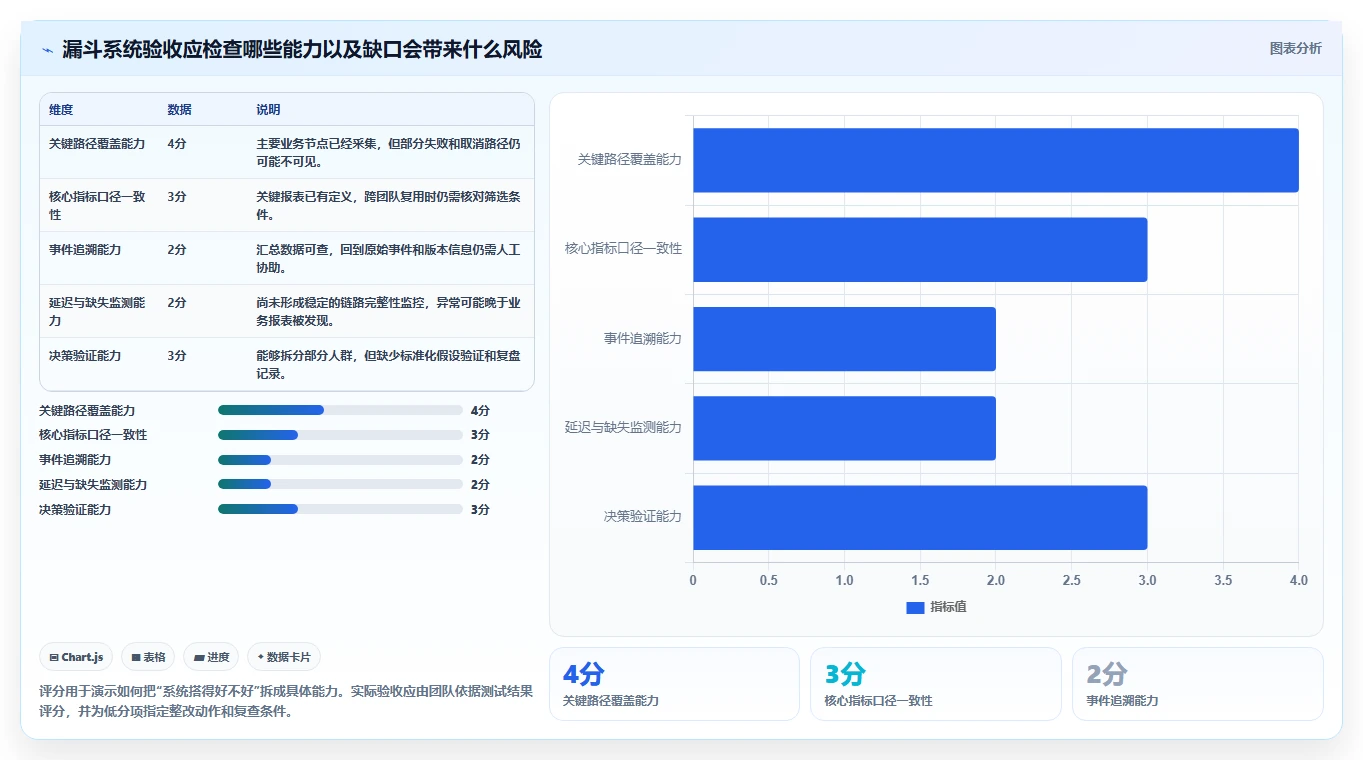Select the 进度 tag chip
The image size is (1363, 760).
(x=211, y=657)
